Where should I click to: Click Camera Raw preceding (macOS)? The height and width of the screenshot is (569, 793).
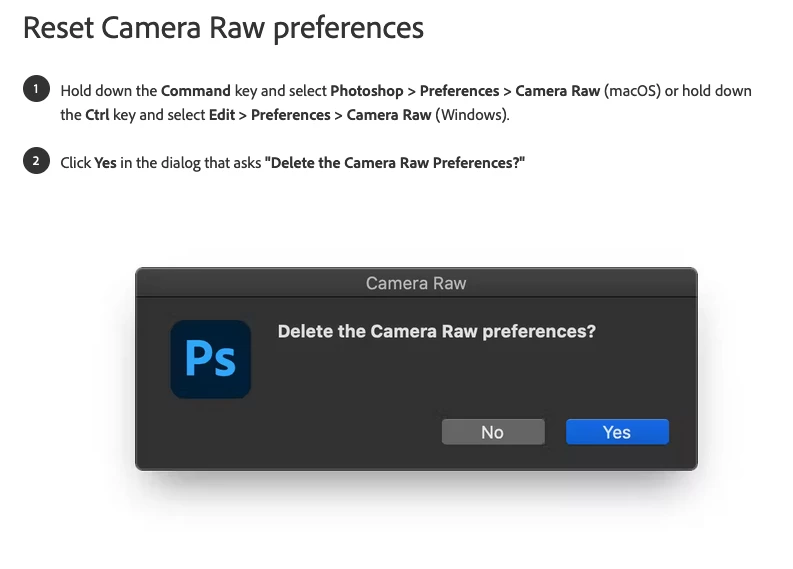point(557,91)
